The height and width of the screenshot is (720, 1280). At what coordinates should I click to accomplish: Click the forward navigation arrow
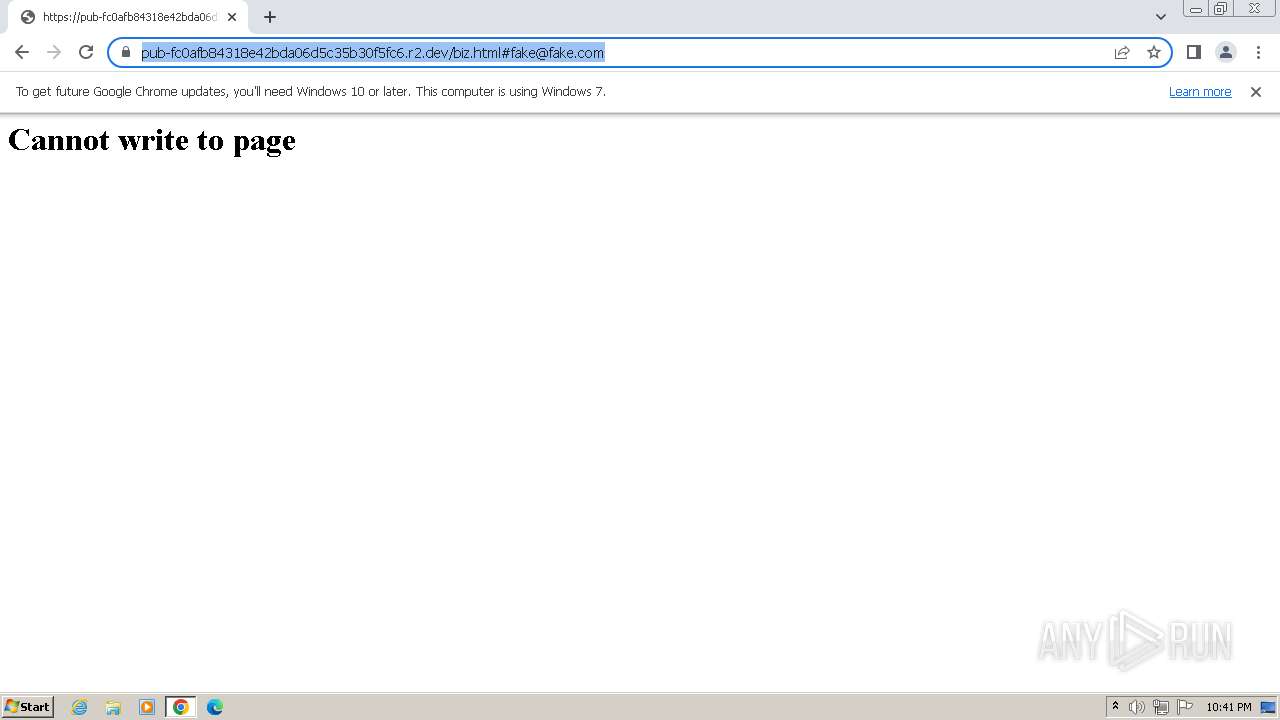coord(54,52)
